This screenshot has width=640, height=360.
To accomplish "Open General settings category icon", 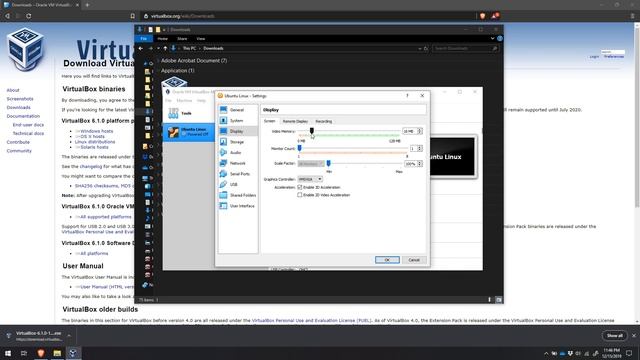I will 223,110.
